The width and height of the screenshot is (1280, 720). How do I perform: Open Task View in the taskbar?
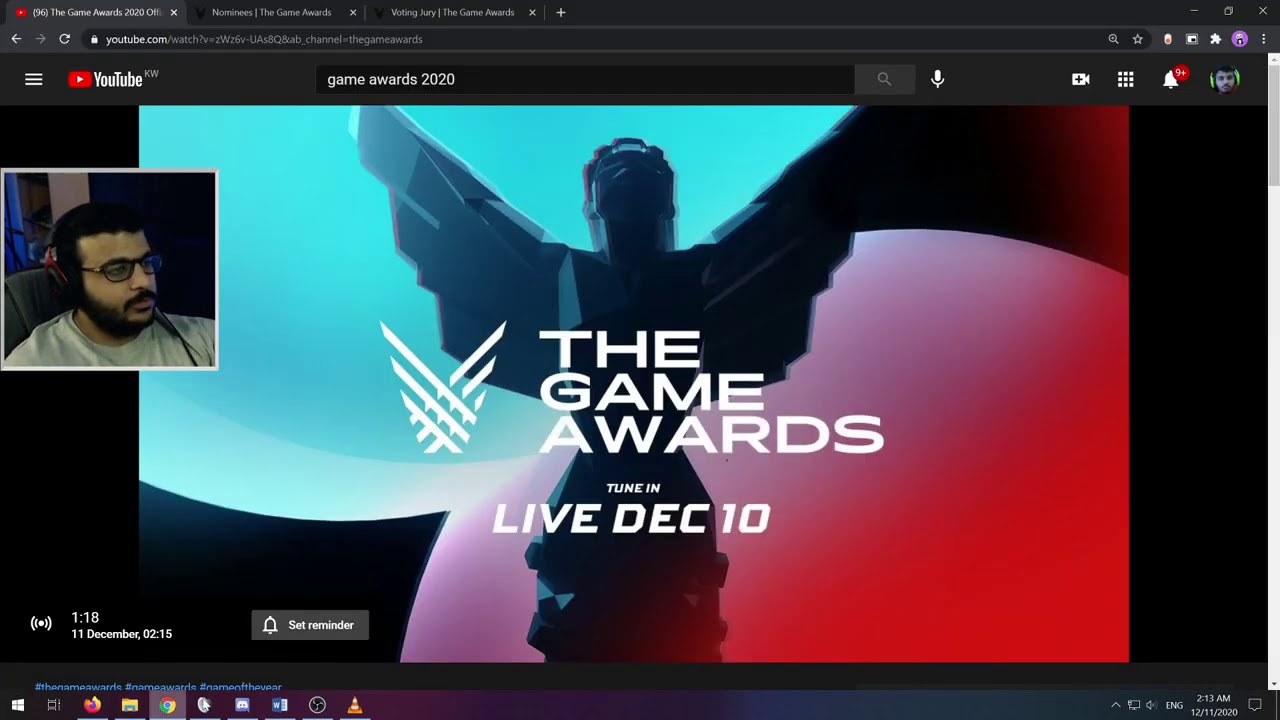(54, 705)
